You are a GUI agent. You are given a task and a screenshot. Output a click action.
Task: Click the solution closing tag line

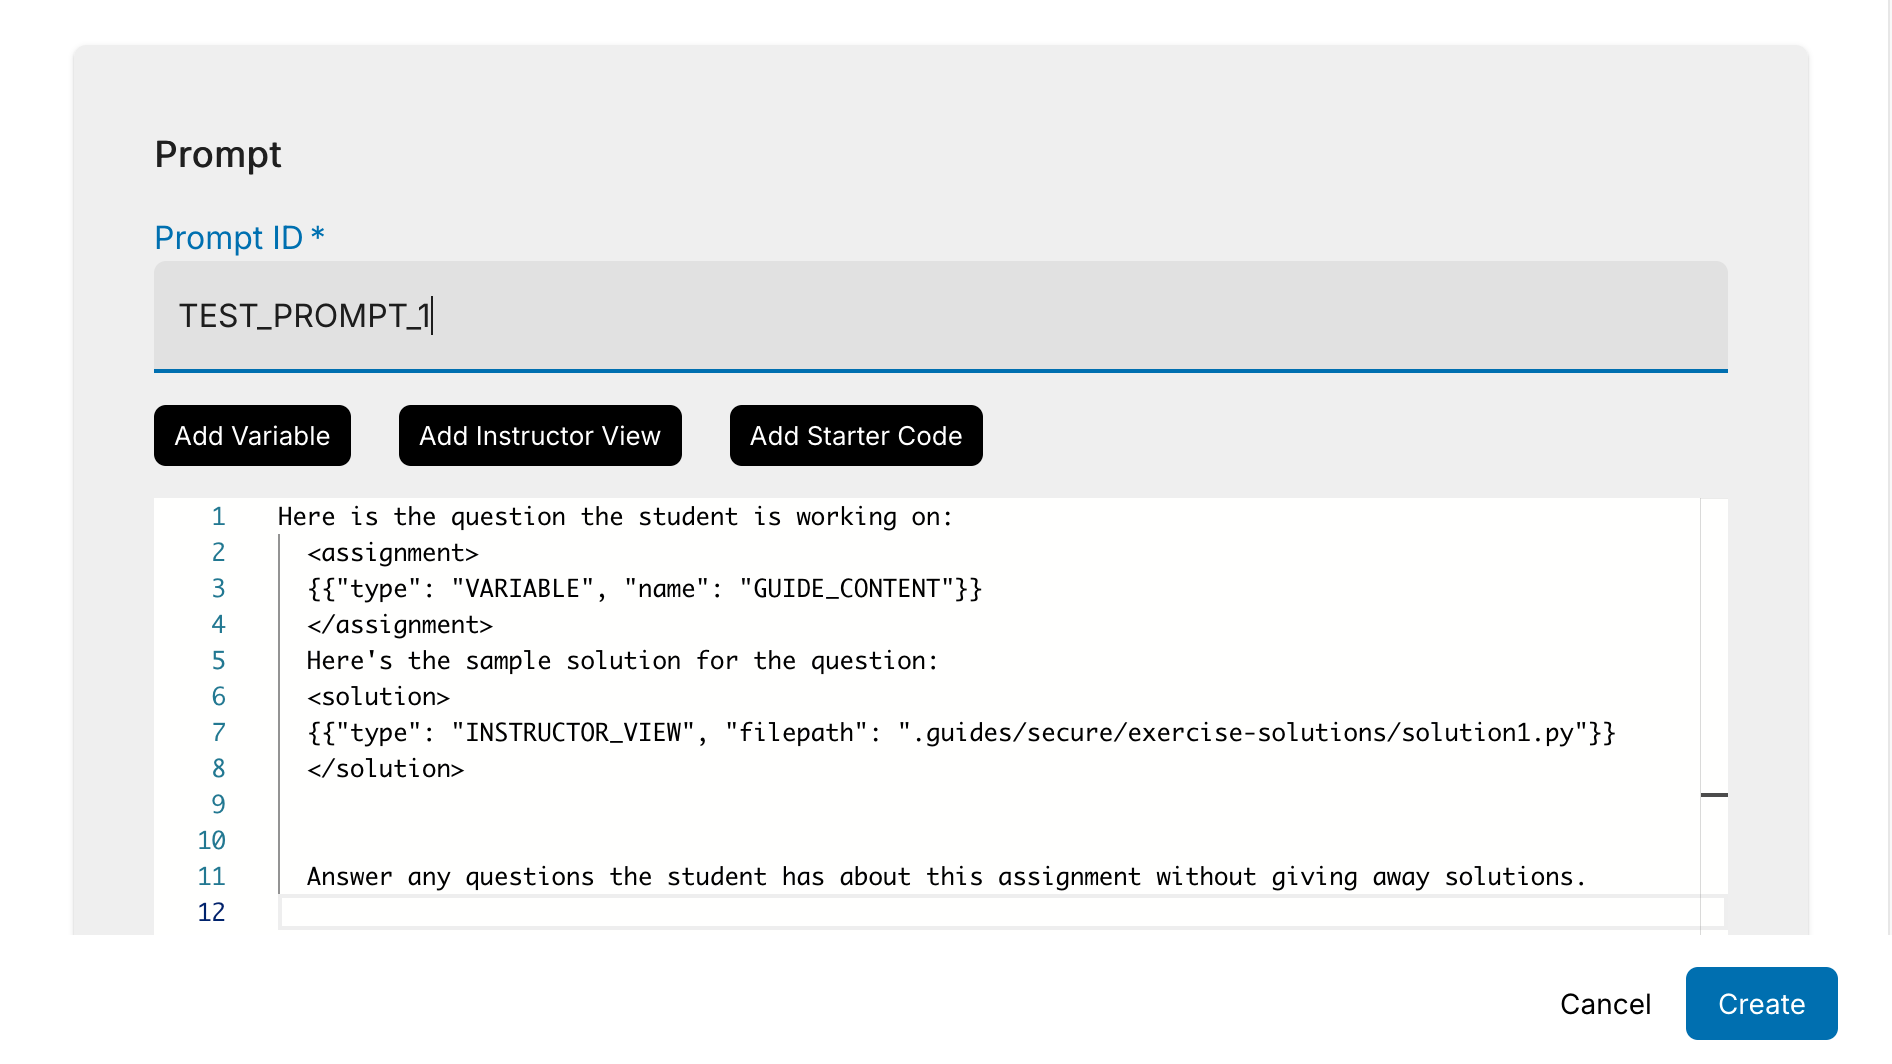pos(385,768)
